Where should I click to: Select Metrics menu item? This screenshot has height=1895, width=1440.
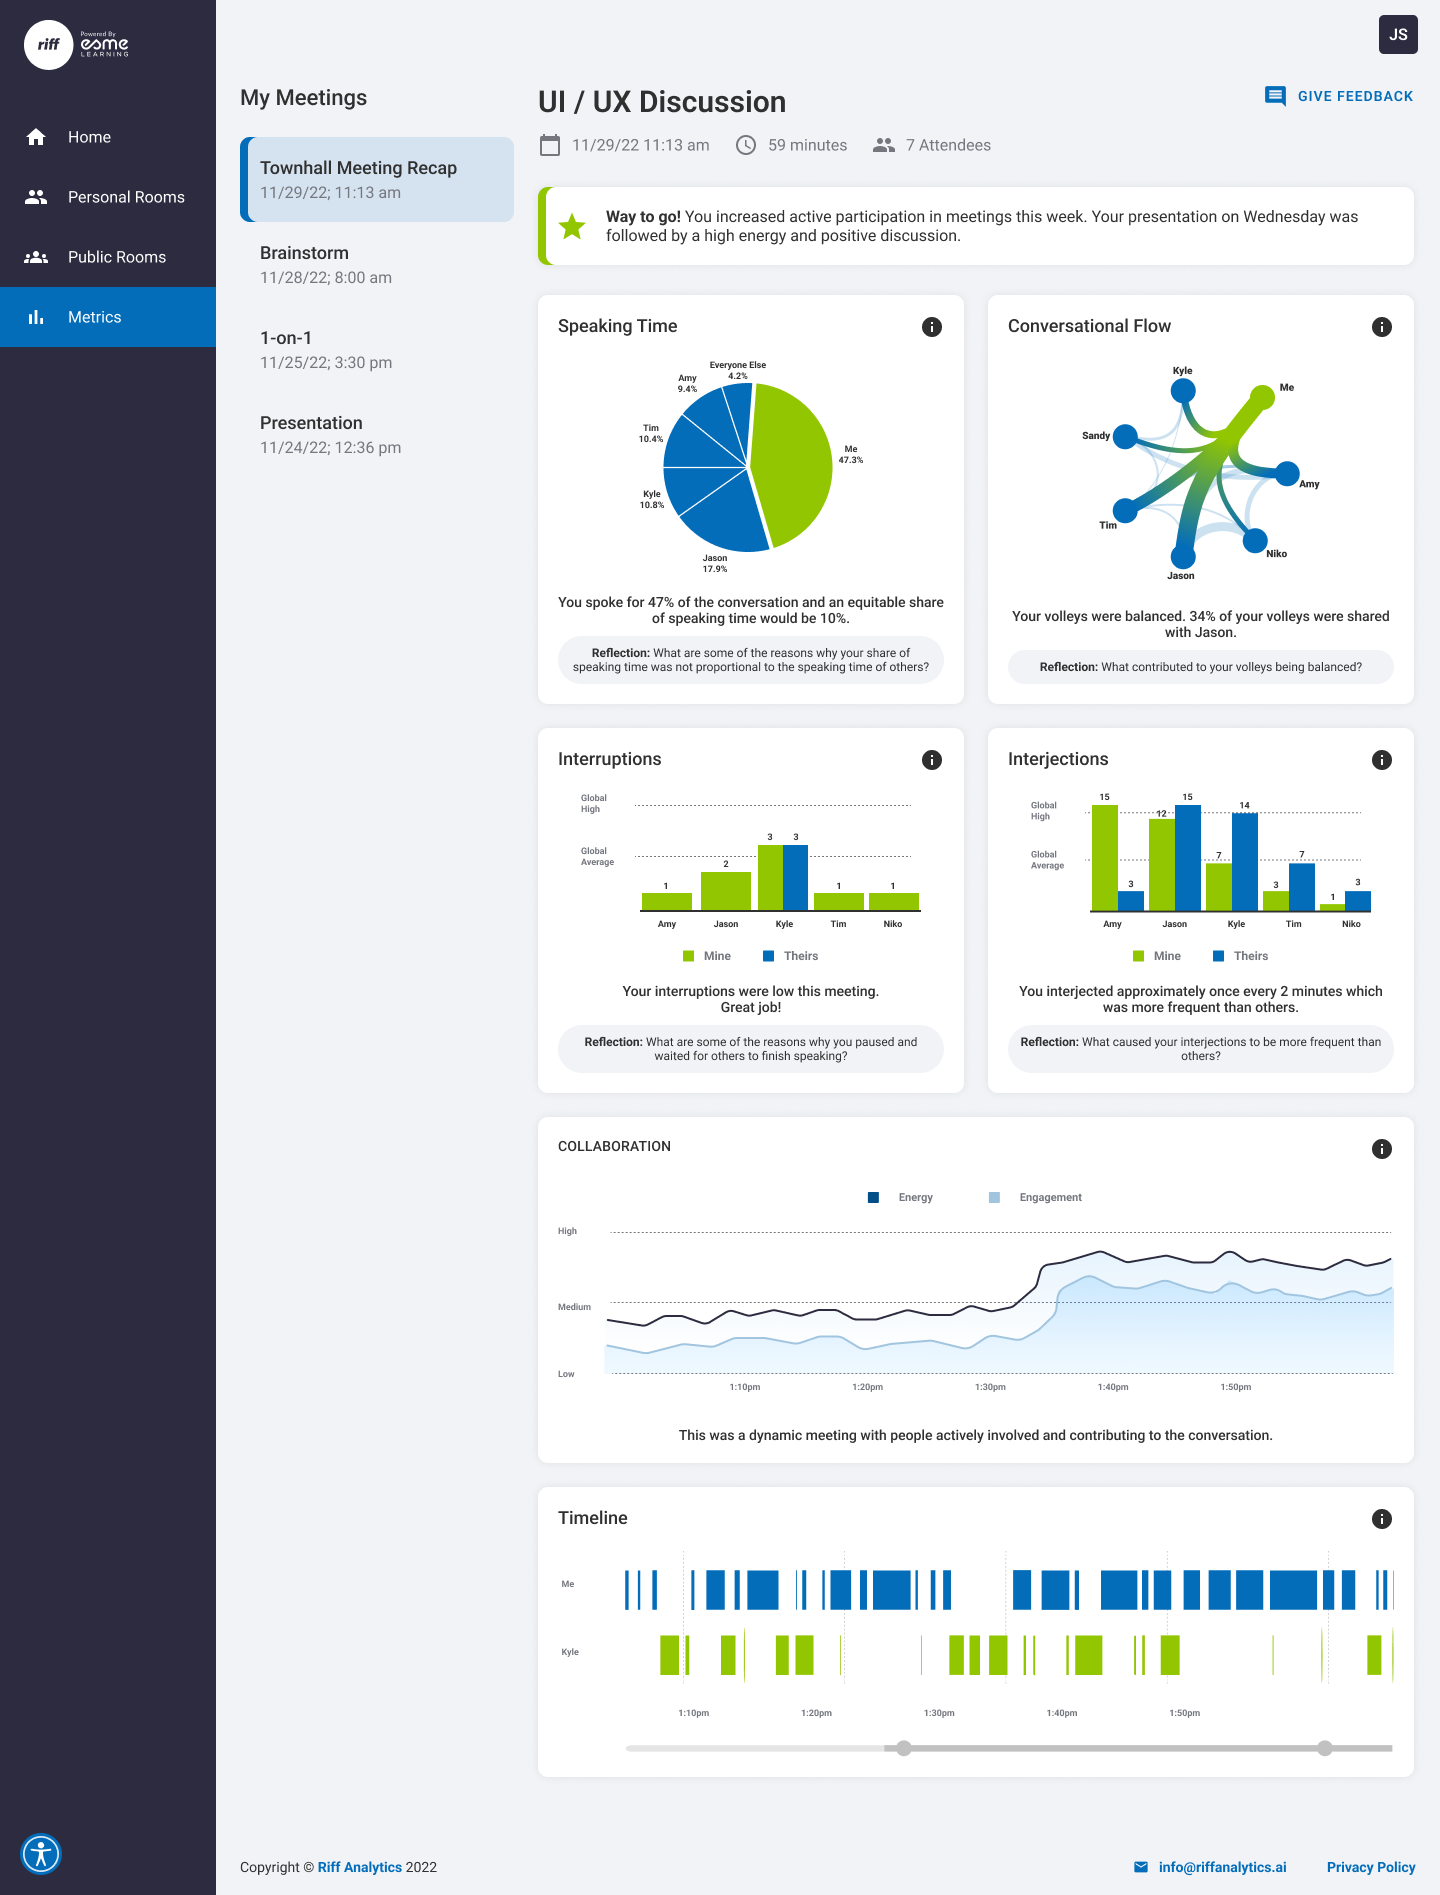(x=108, y=317)
